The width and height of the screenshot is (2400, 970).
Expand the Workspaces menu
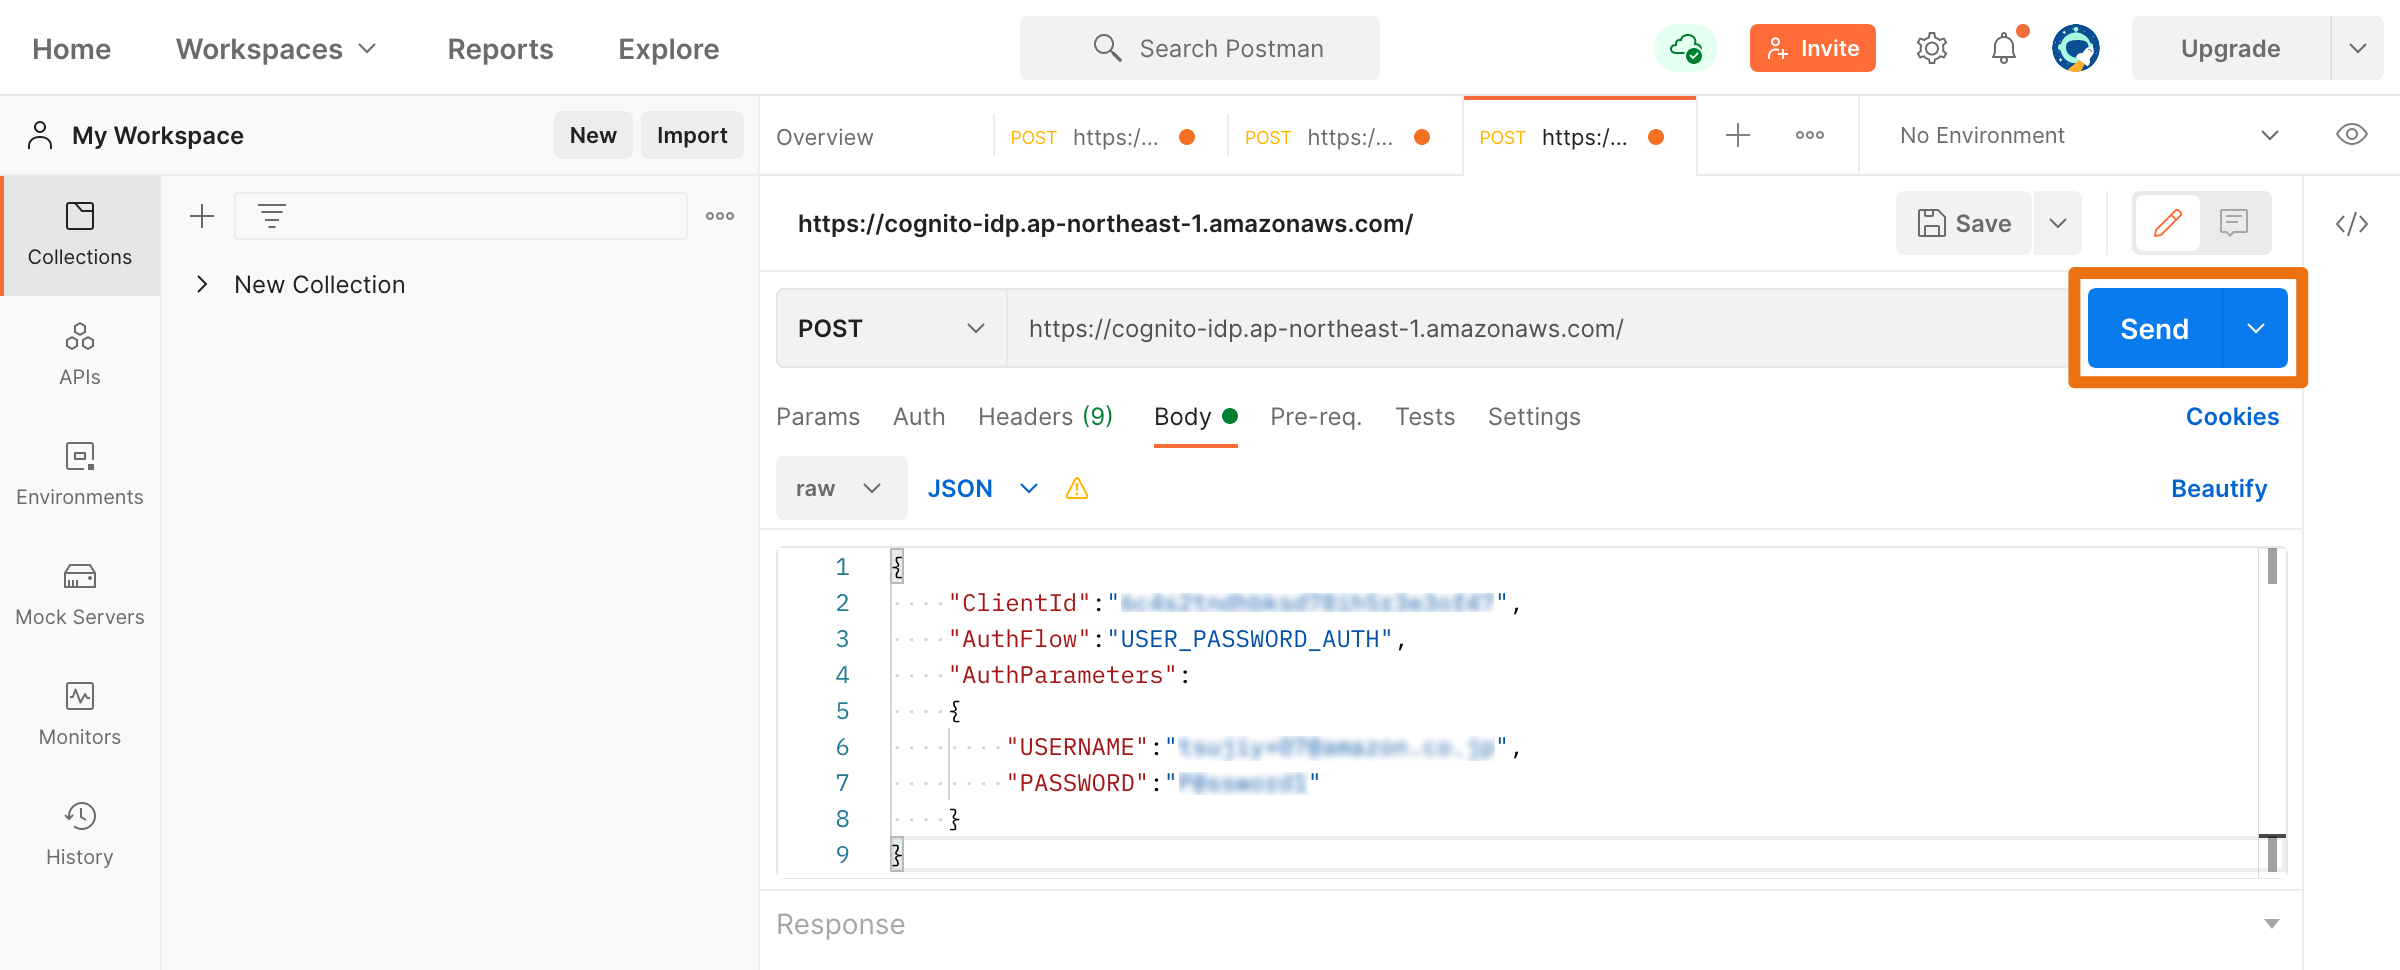pos(276,48)
